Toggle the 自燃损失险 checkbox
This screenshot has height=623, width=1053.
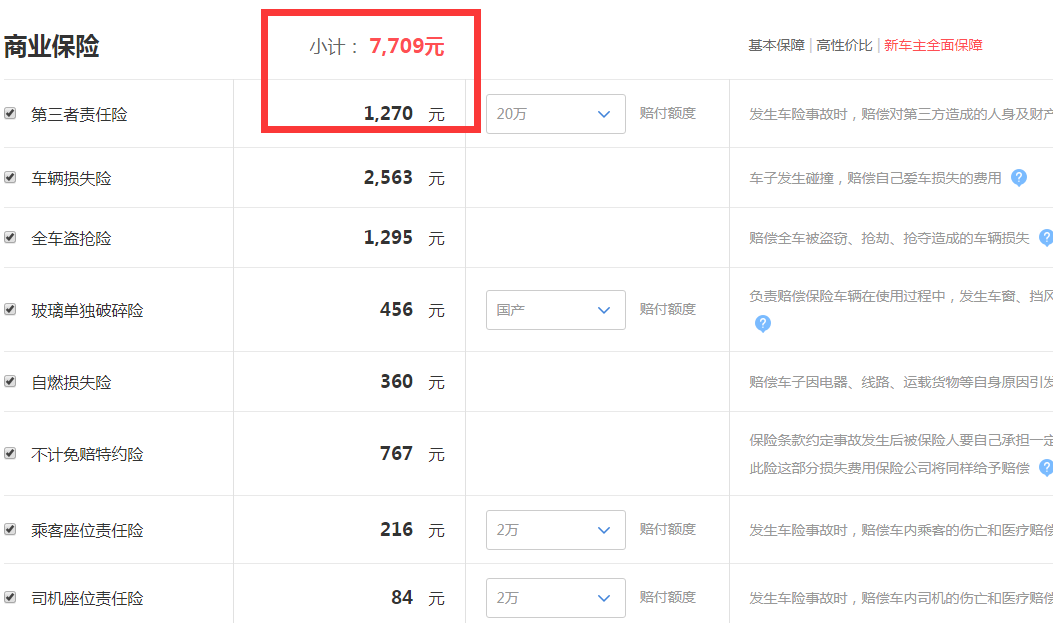point(10,381)
